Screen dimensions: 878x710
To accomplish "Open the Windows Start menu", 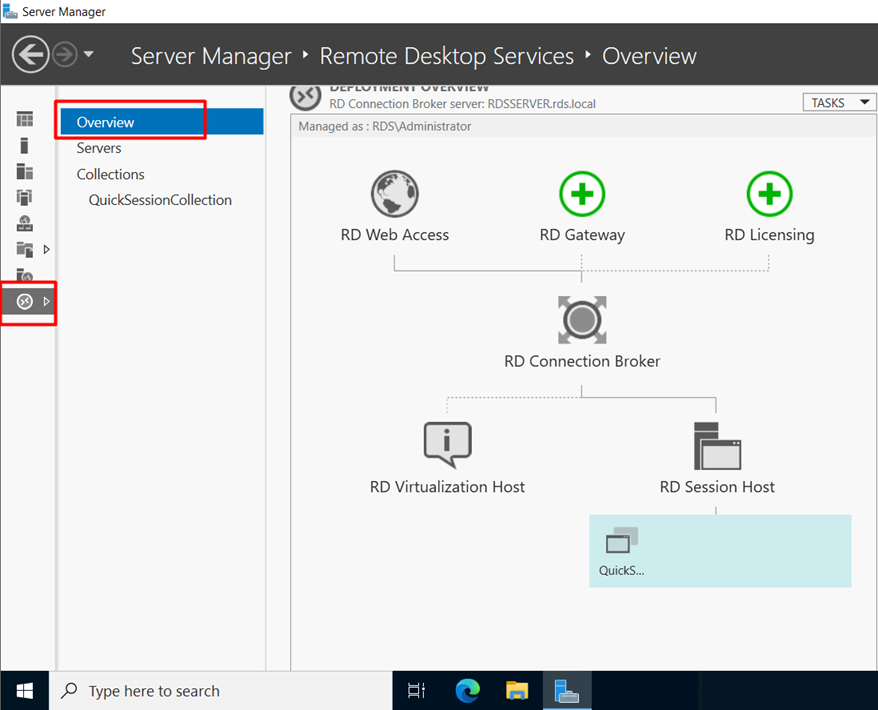I will pos(25,691).
